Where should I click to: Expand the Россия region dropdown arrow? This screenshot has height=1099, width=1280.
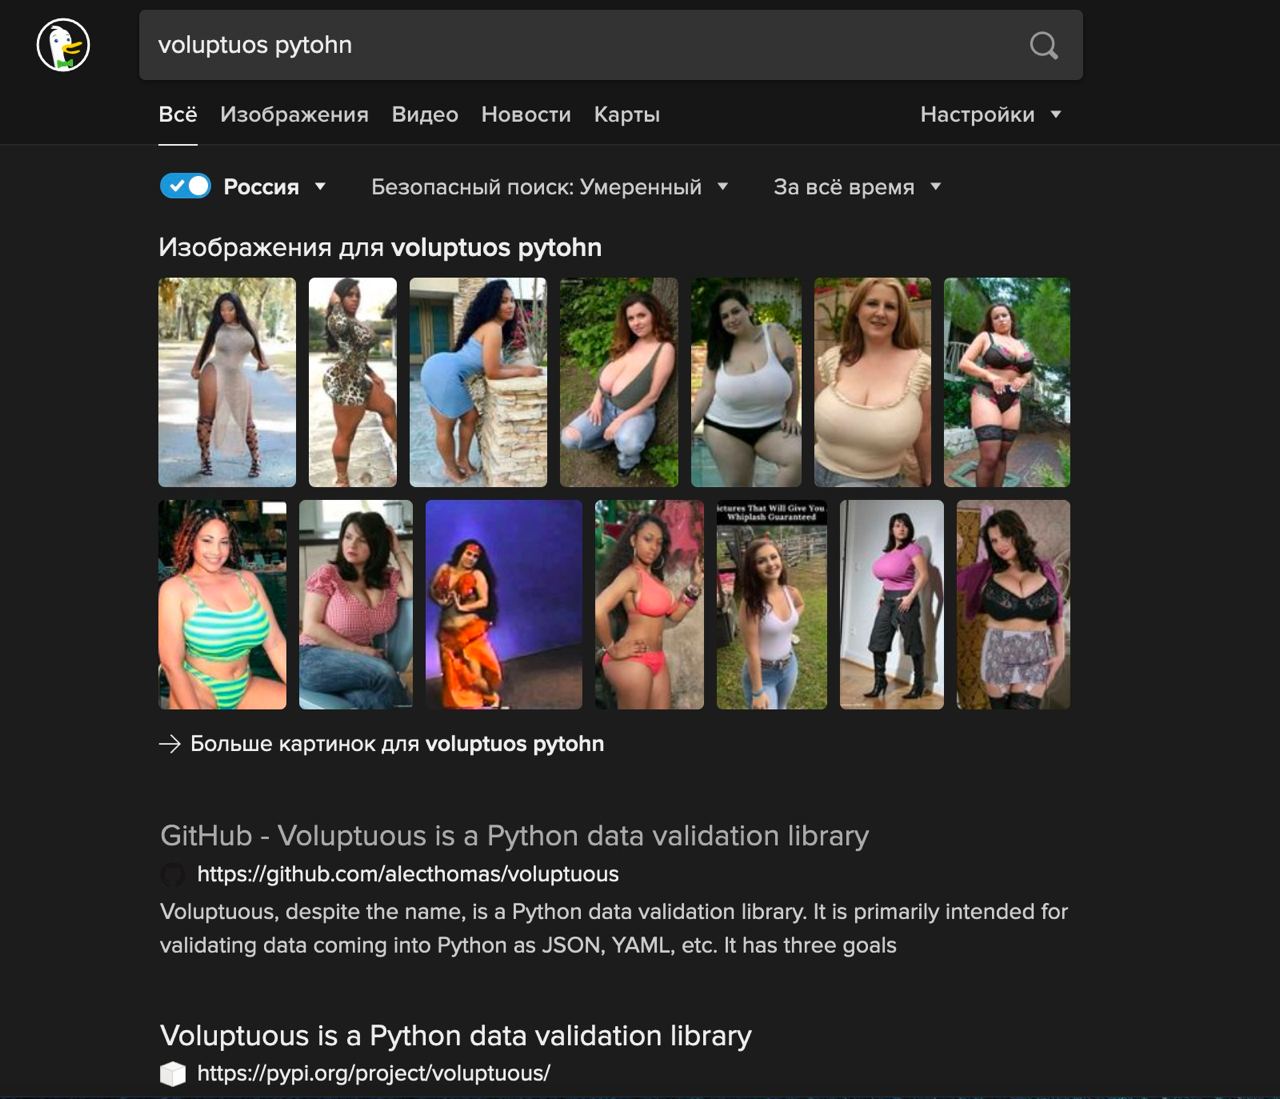coord(320,186)
